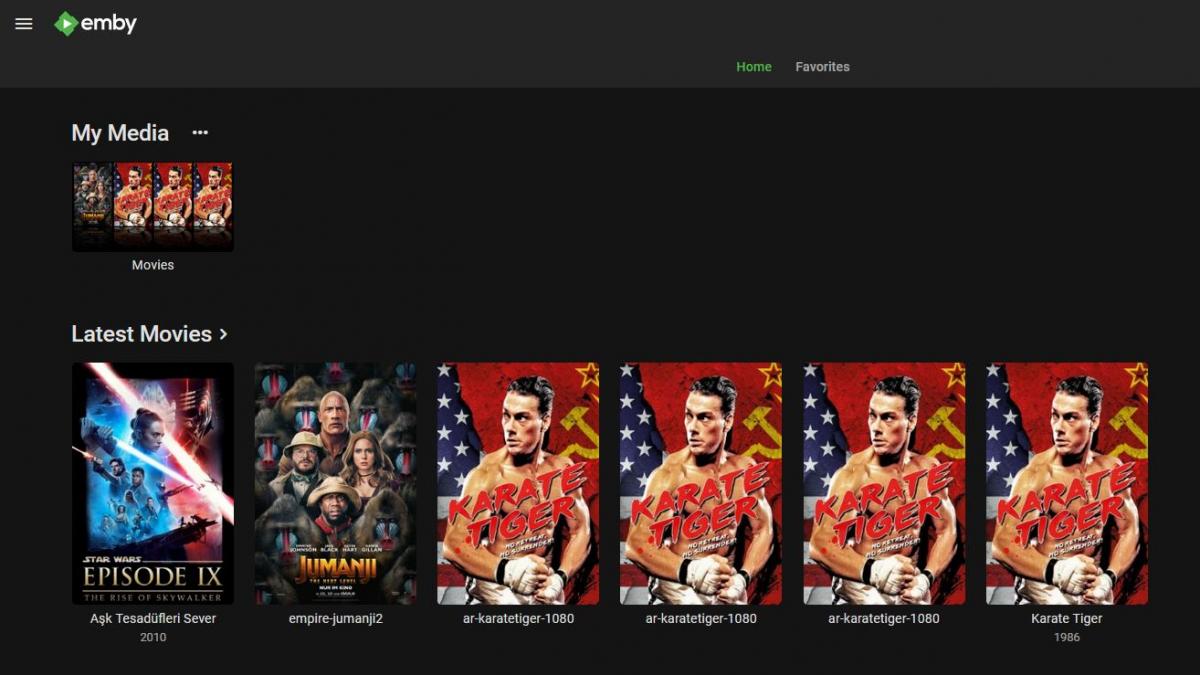Click the year 2010 label

pyautogui.click(x=153, y=637)
